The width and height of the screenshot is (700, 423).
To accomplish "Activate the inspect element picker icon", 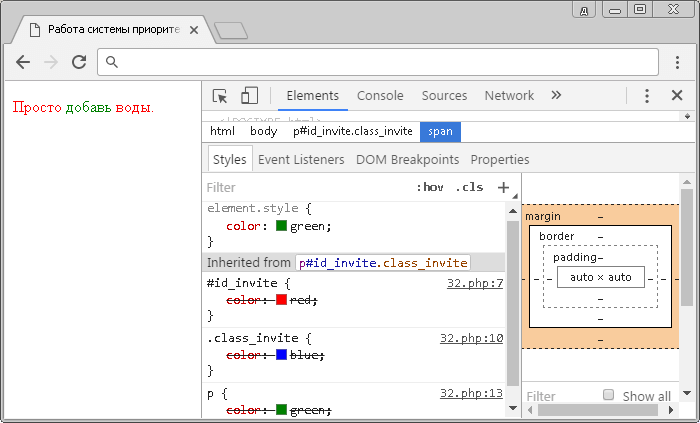I will [220, 96].
